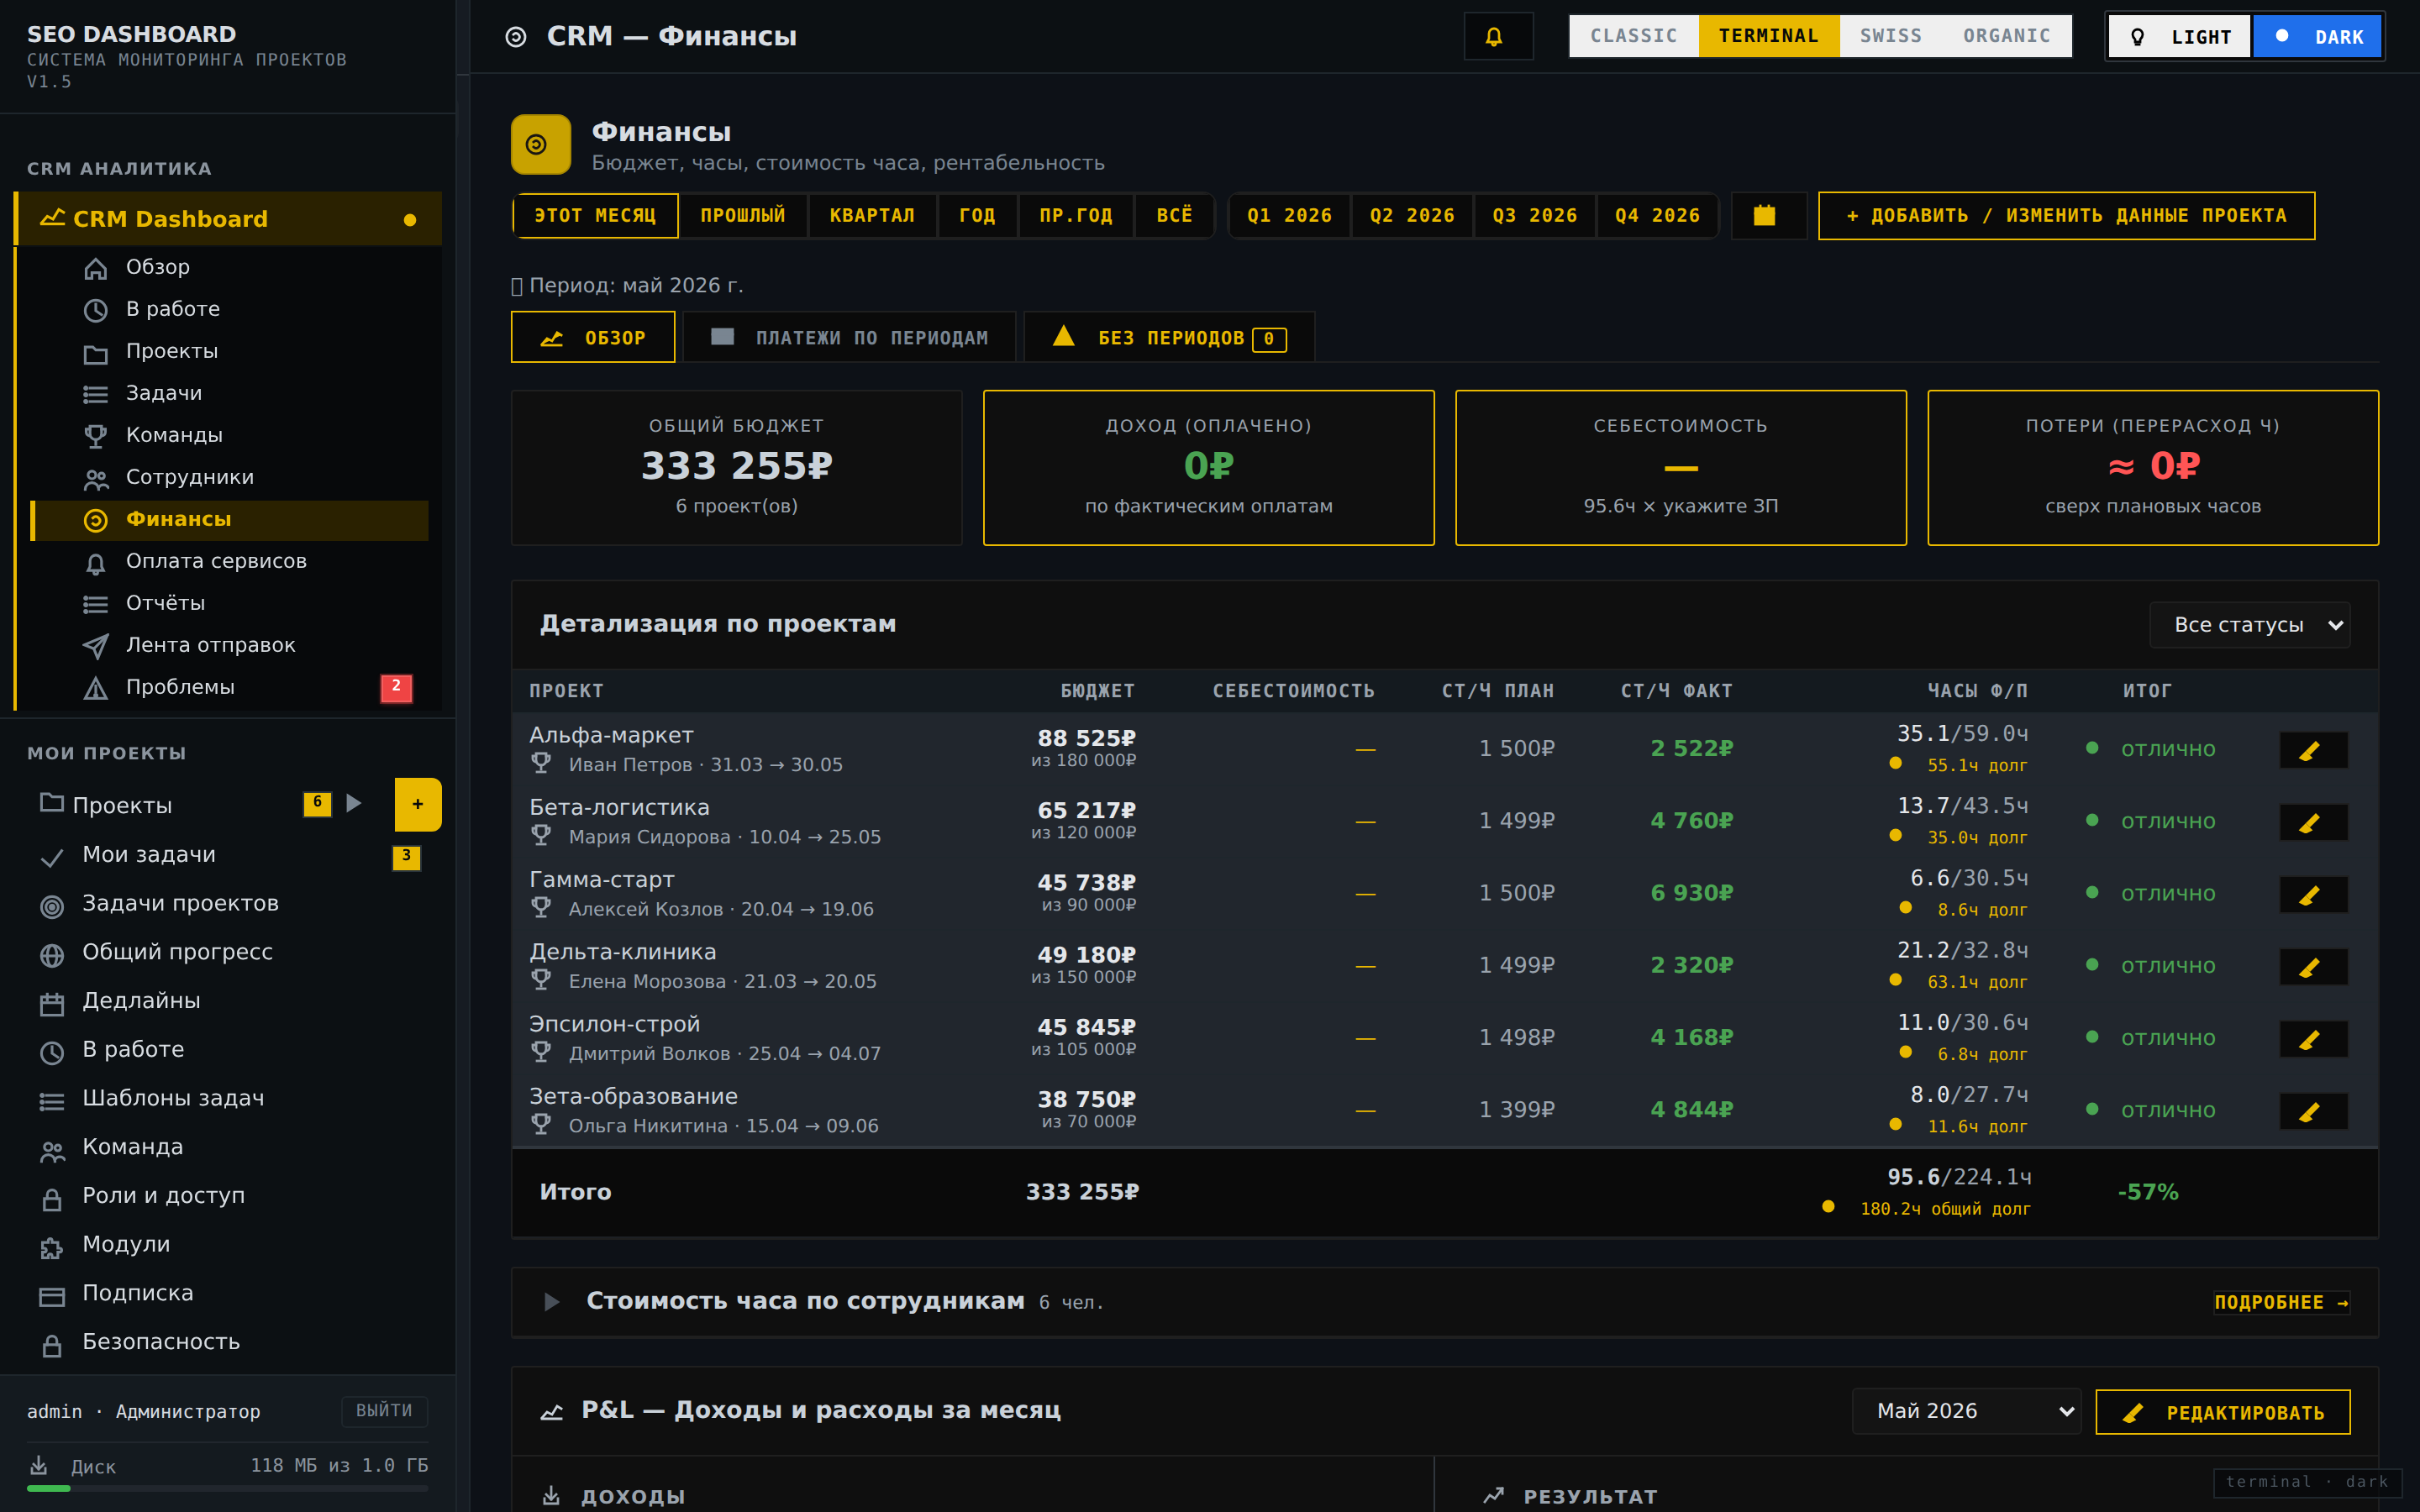Open ПОДРОБНЕЕ link for hourly cost
The image size is (2420, 1512).
[2281, 1302]
